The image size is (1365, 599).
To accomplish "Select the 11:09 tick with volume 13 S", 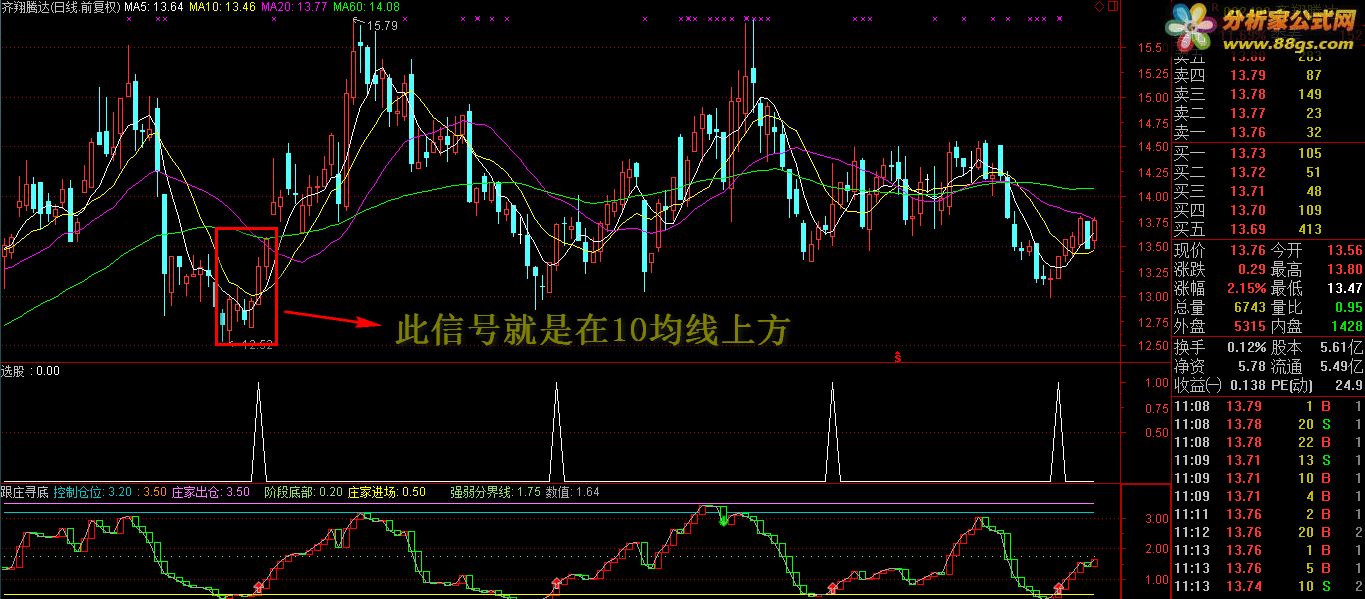I will [1268, 460].
